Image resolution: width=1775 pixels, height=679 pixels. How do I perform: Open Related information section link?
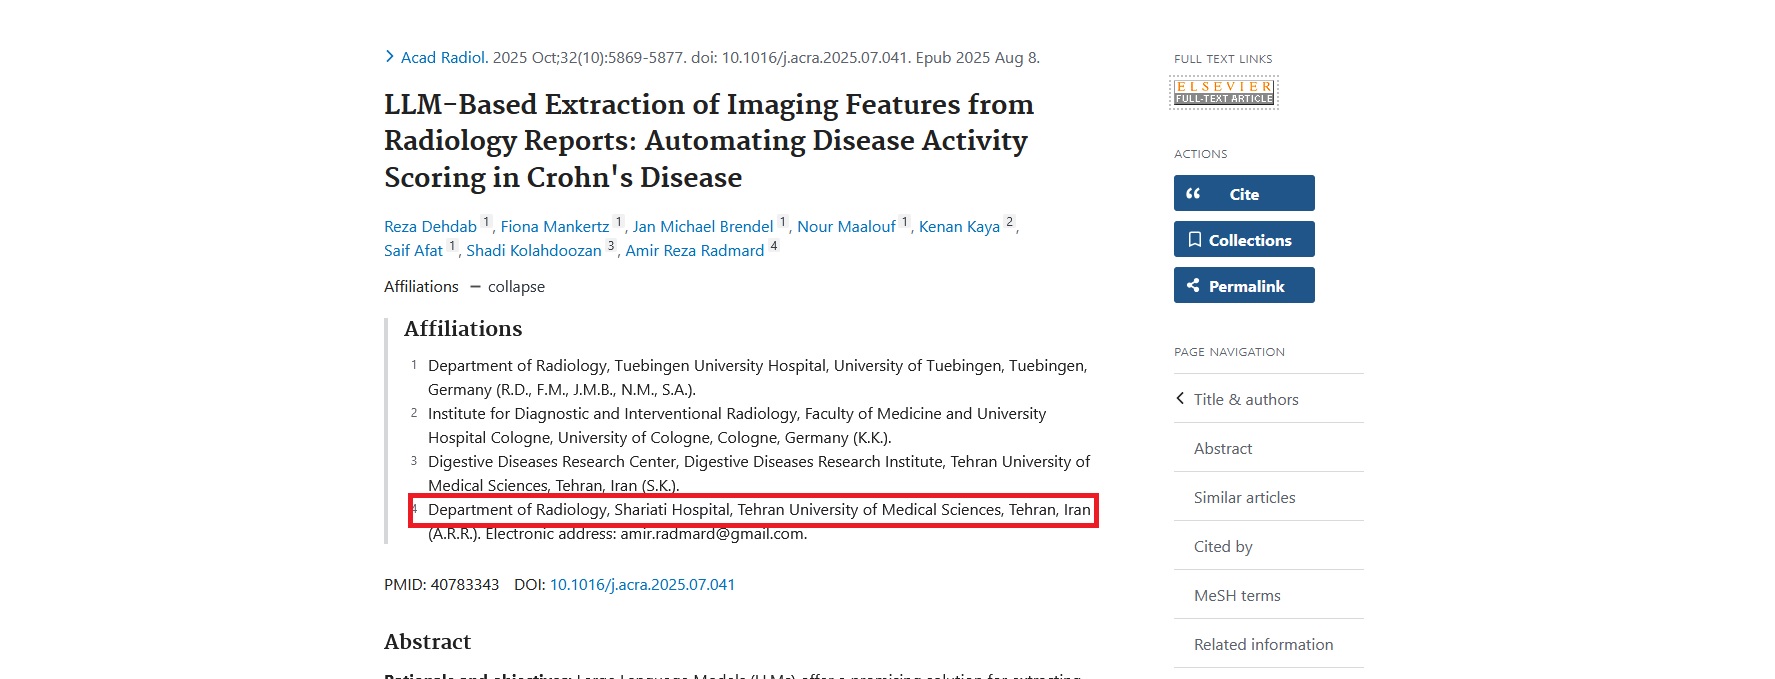1263,645
